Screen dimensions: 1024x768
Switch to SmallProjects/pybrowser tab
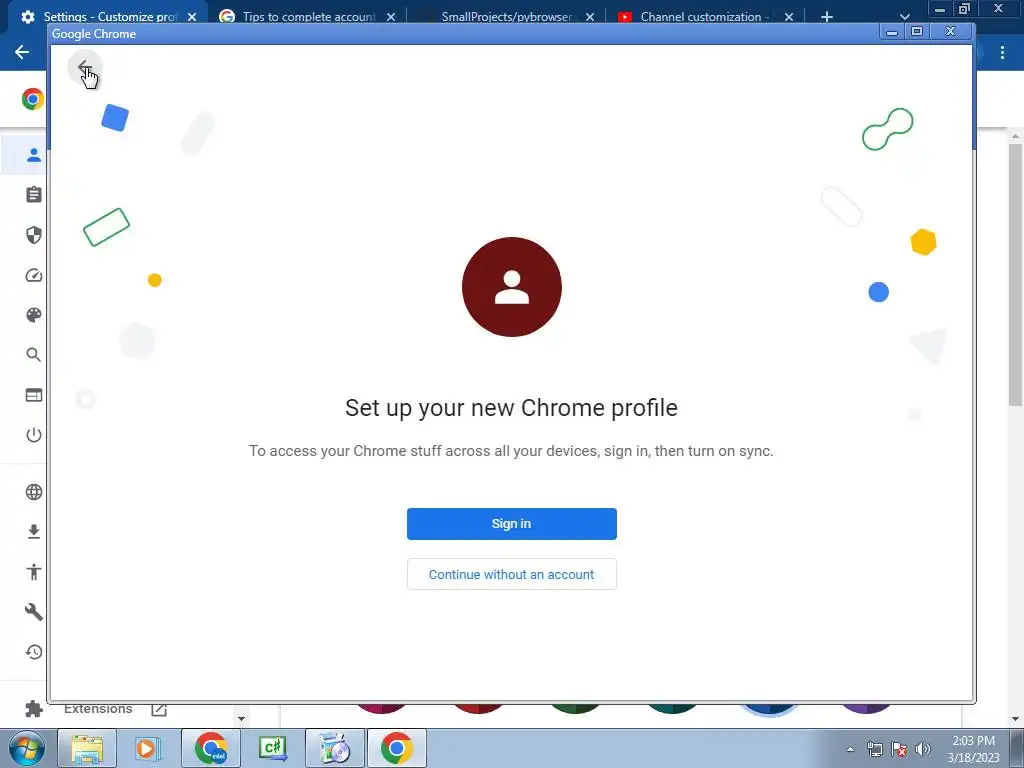click(x=507, y=16)
